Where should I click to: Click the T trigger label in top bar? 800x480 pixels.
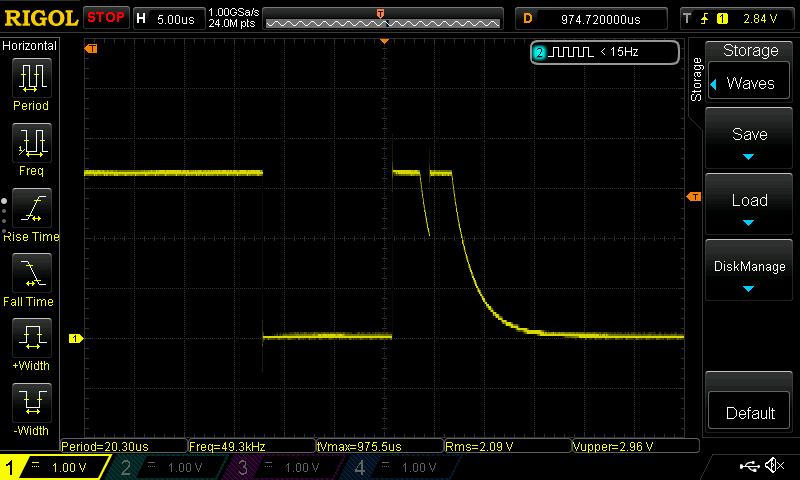pyautogui.click(x=687, y=19)
